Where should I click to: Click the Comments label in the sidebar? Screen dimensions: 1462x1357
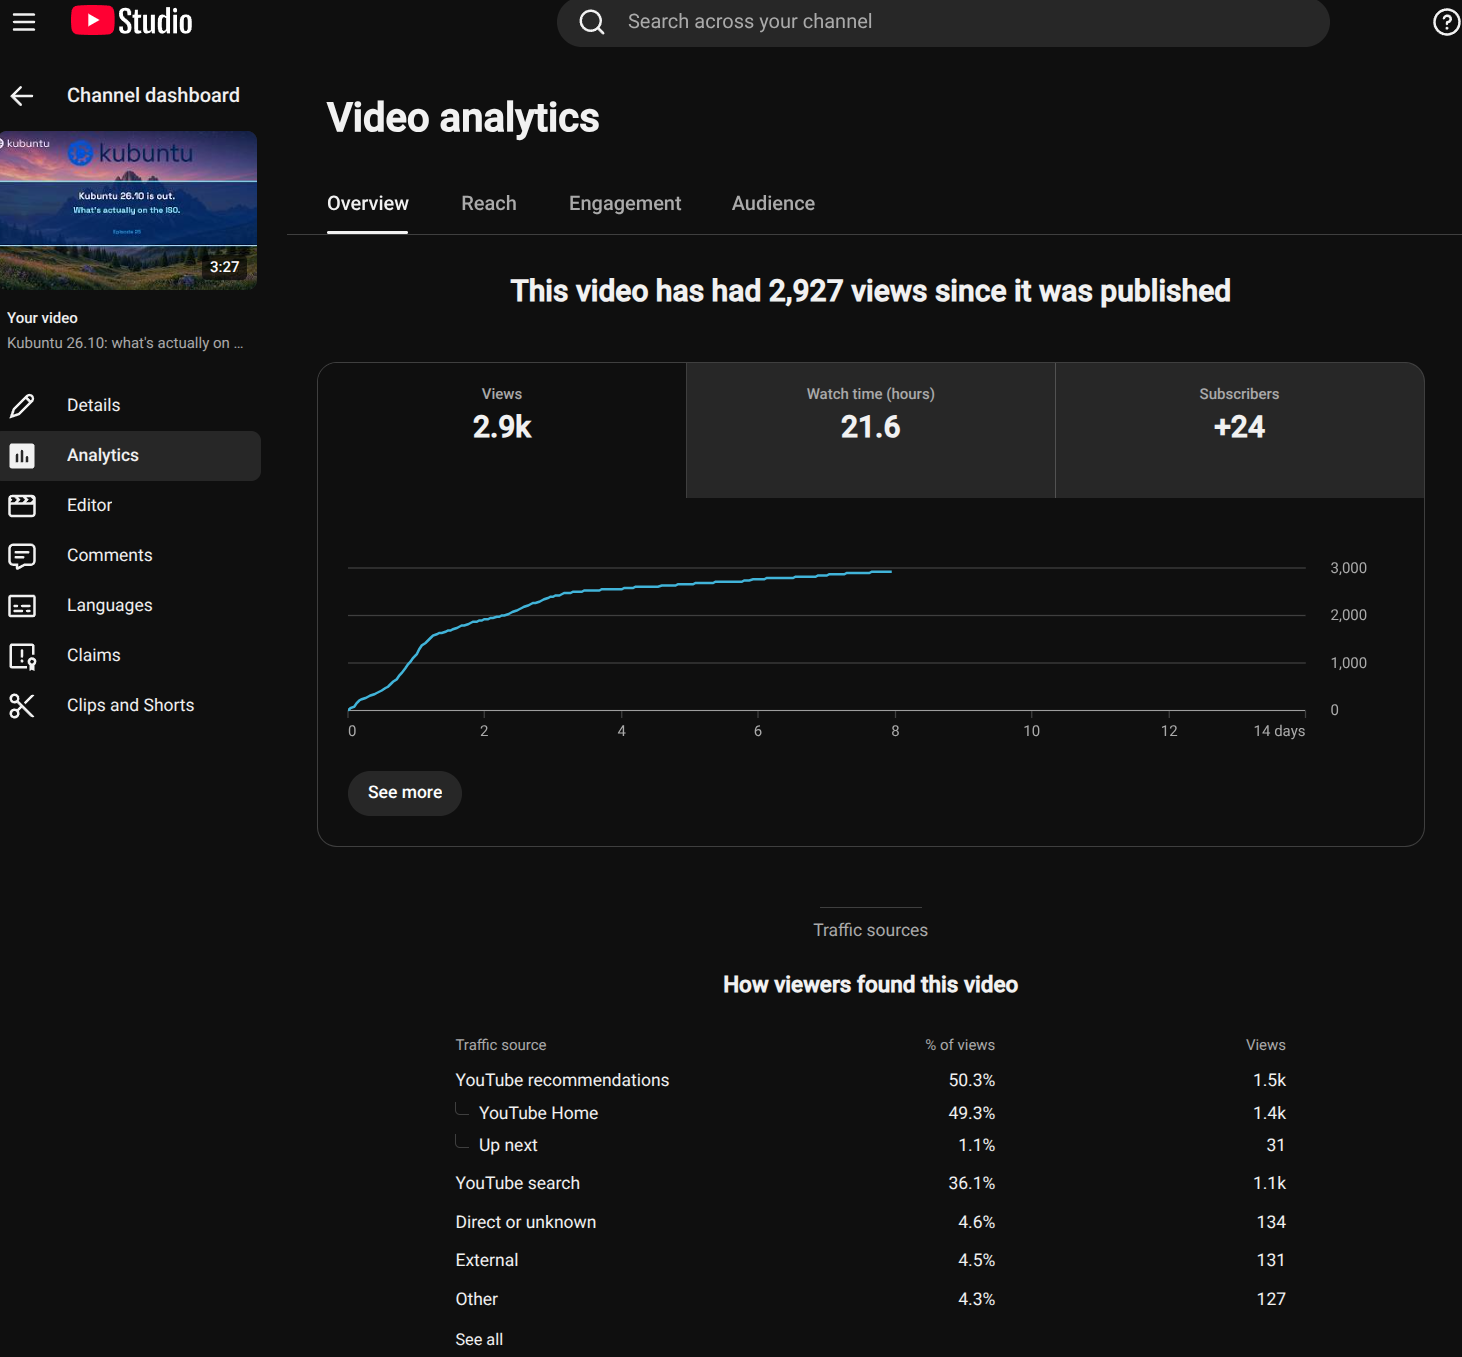pos(110,555)
